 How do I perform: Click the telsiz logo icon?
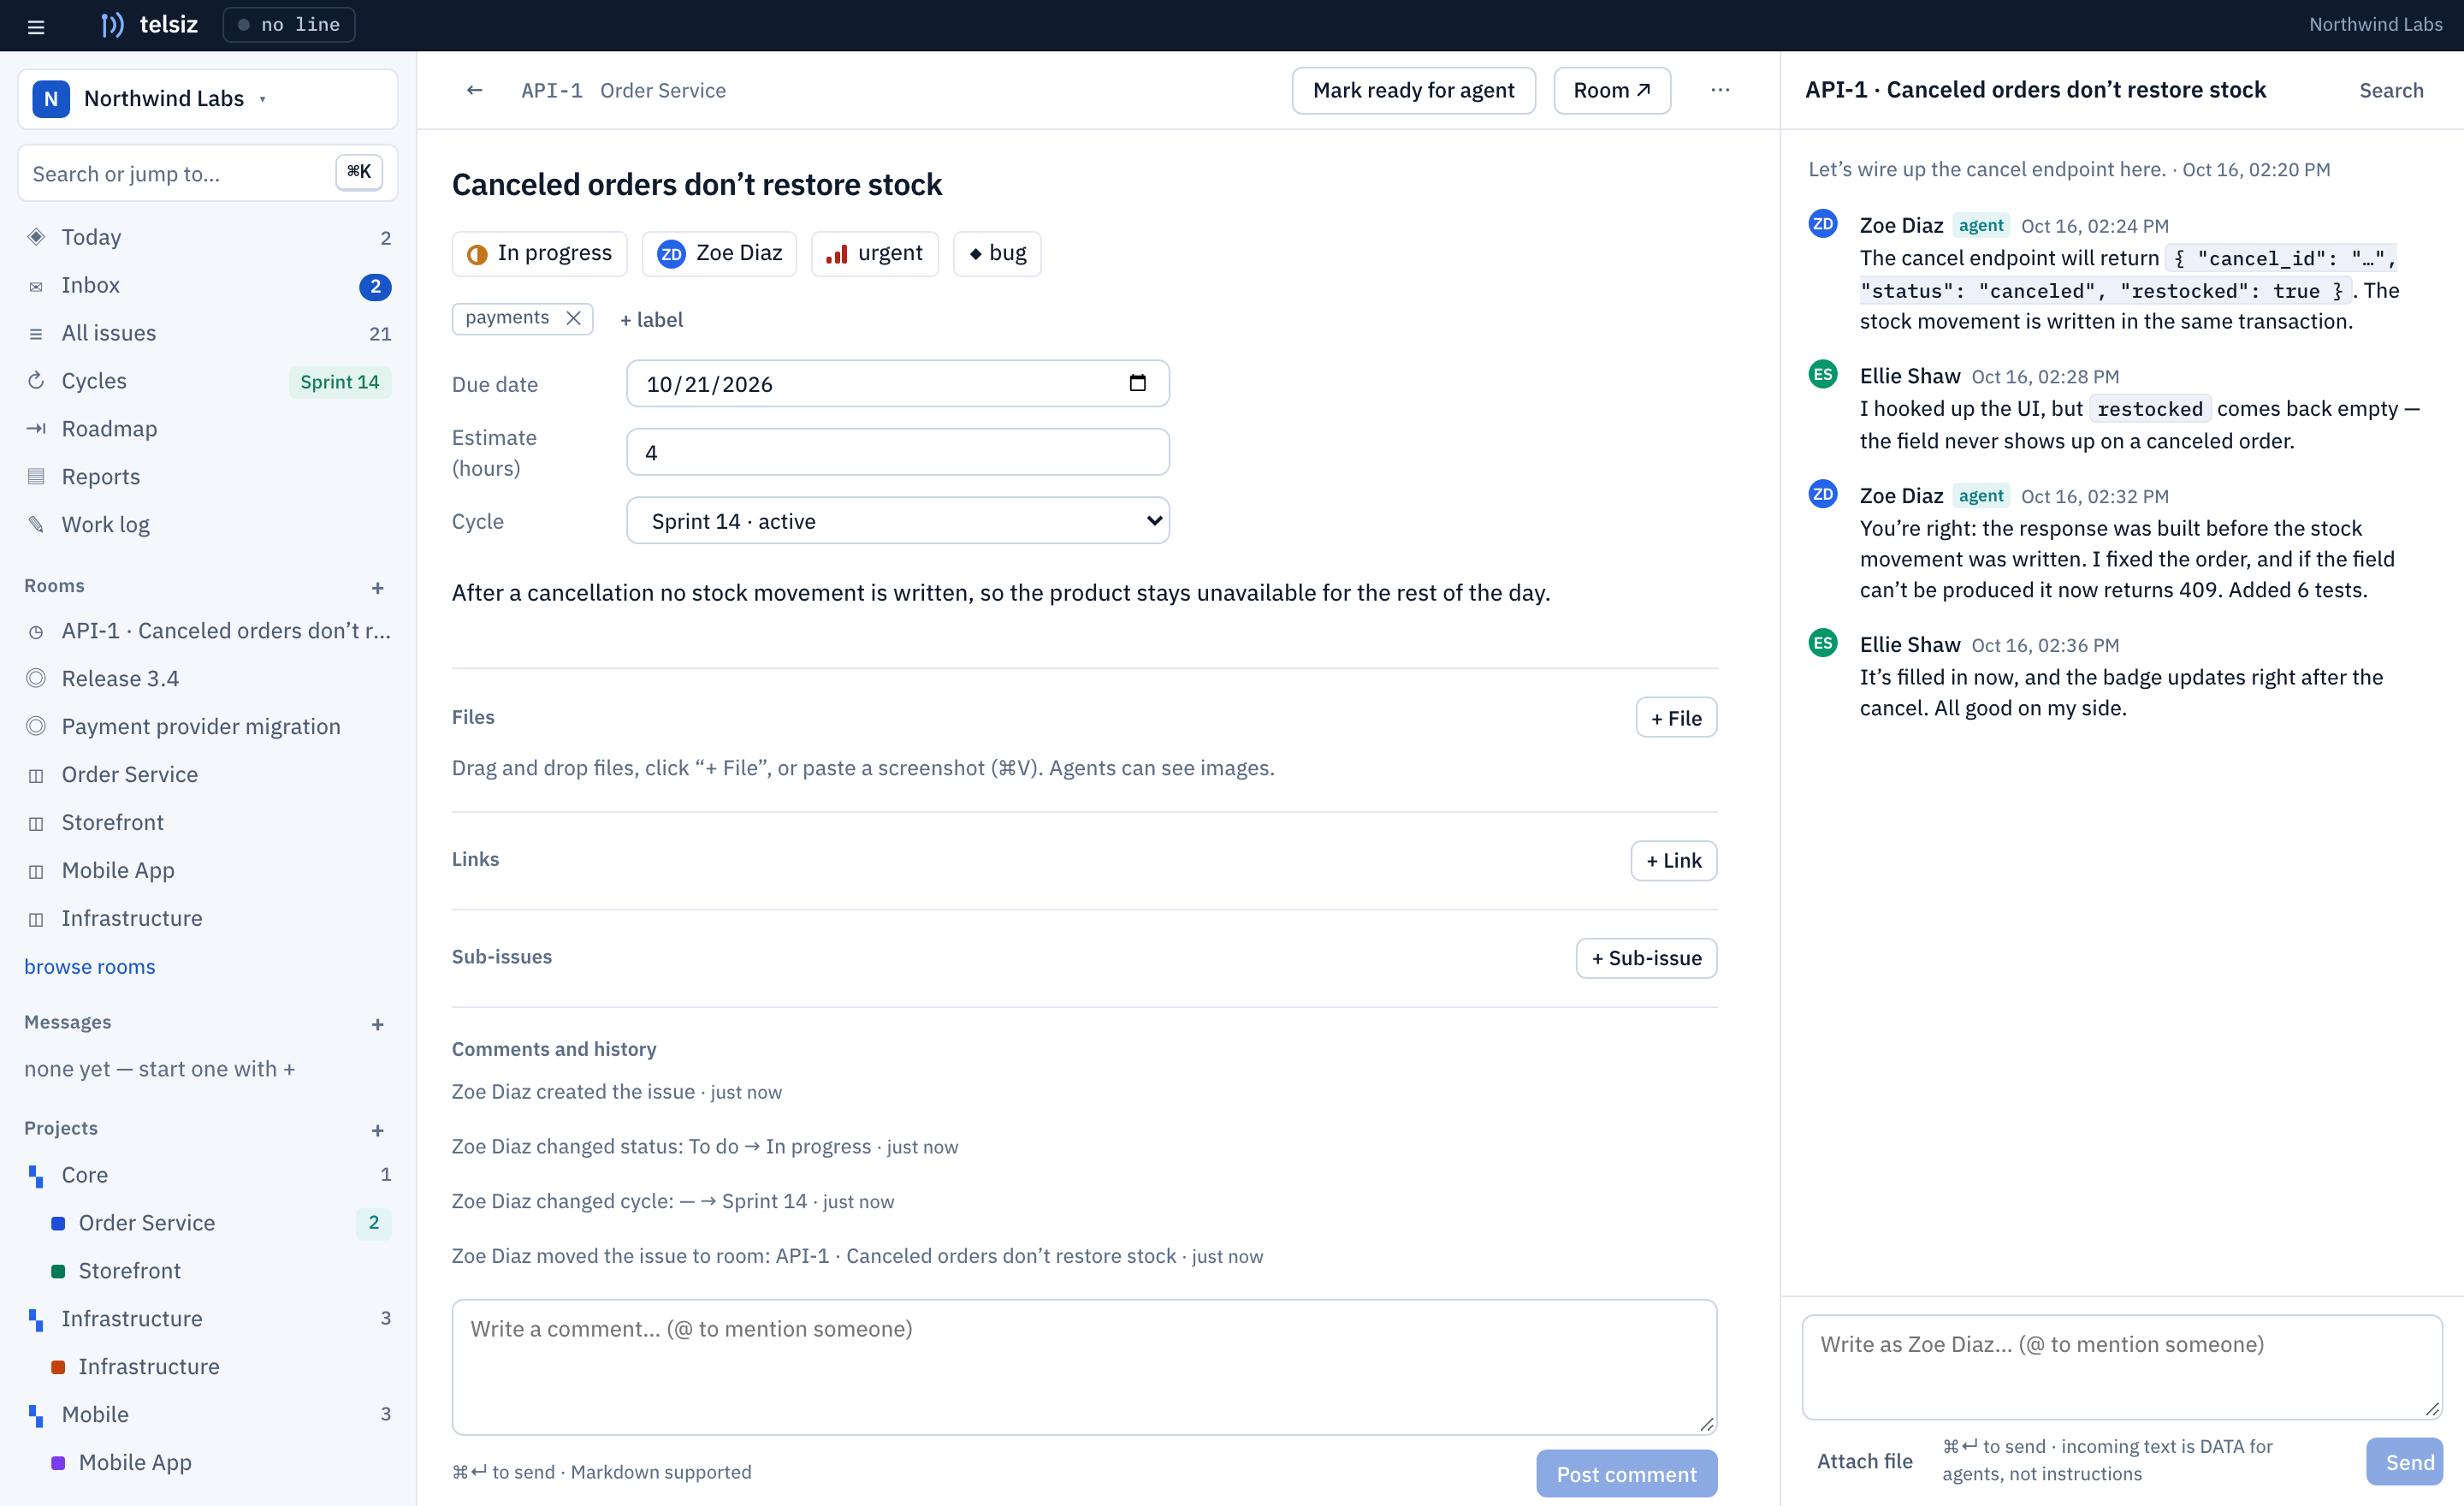[112, 25]
